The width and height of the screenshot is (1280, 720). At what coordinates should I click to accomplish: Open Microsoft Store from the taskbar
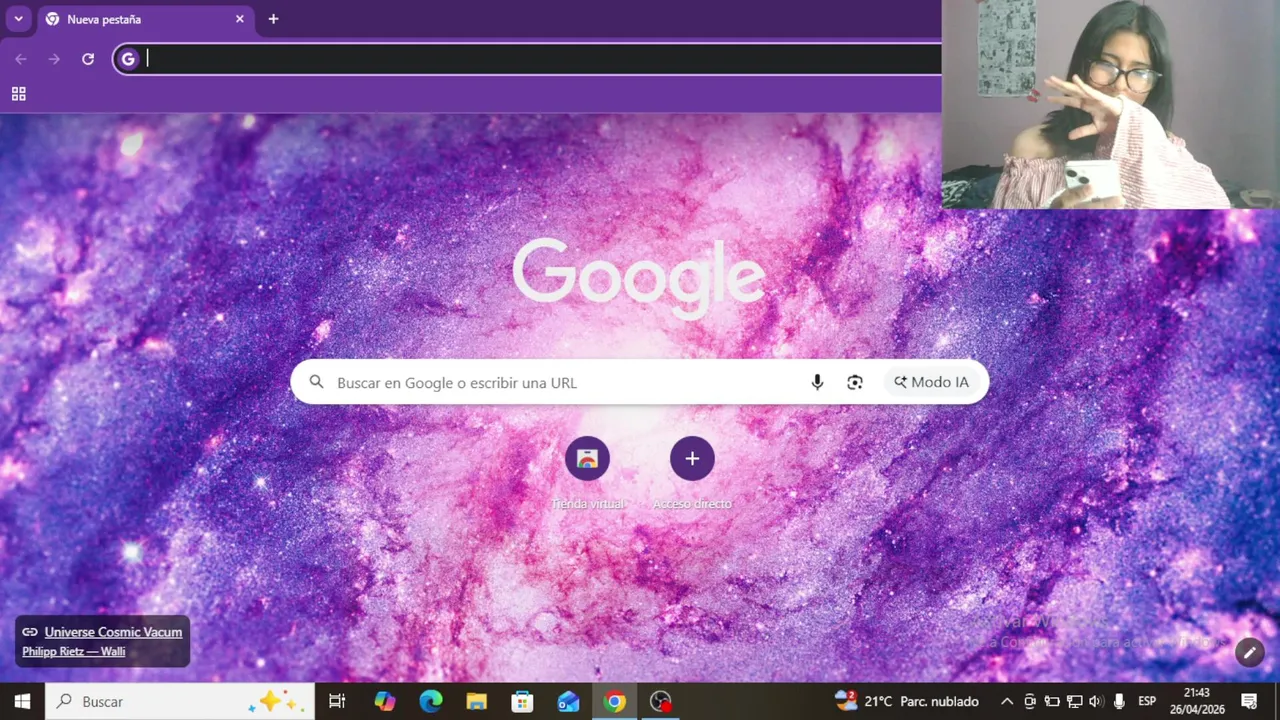(522, 702)
